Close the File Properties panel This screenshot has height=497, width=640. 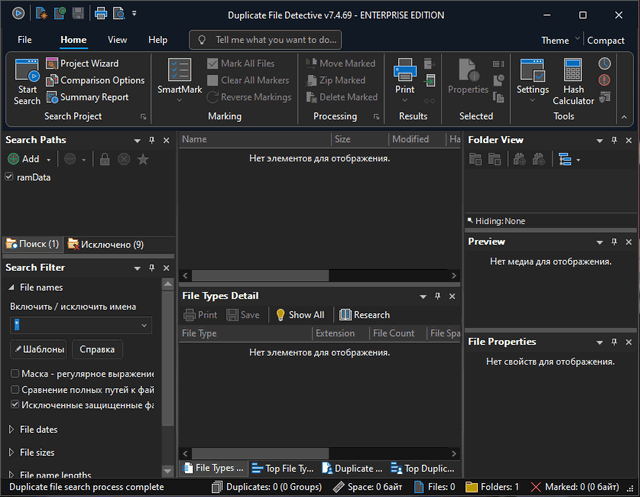tap(629, 342)
